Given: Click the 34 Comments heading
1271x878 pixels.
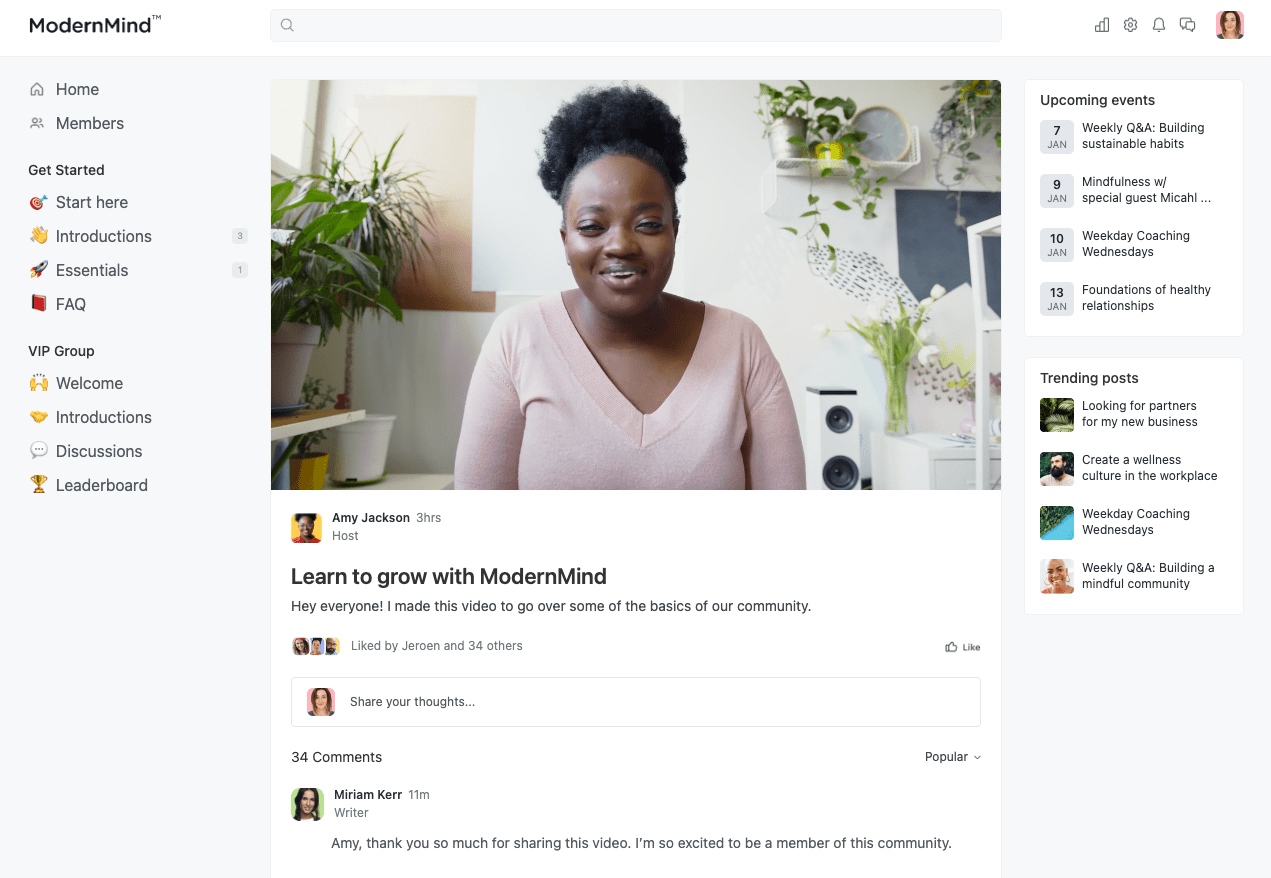Looking at the screenshot, I should tap(336, 757).
